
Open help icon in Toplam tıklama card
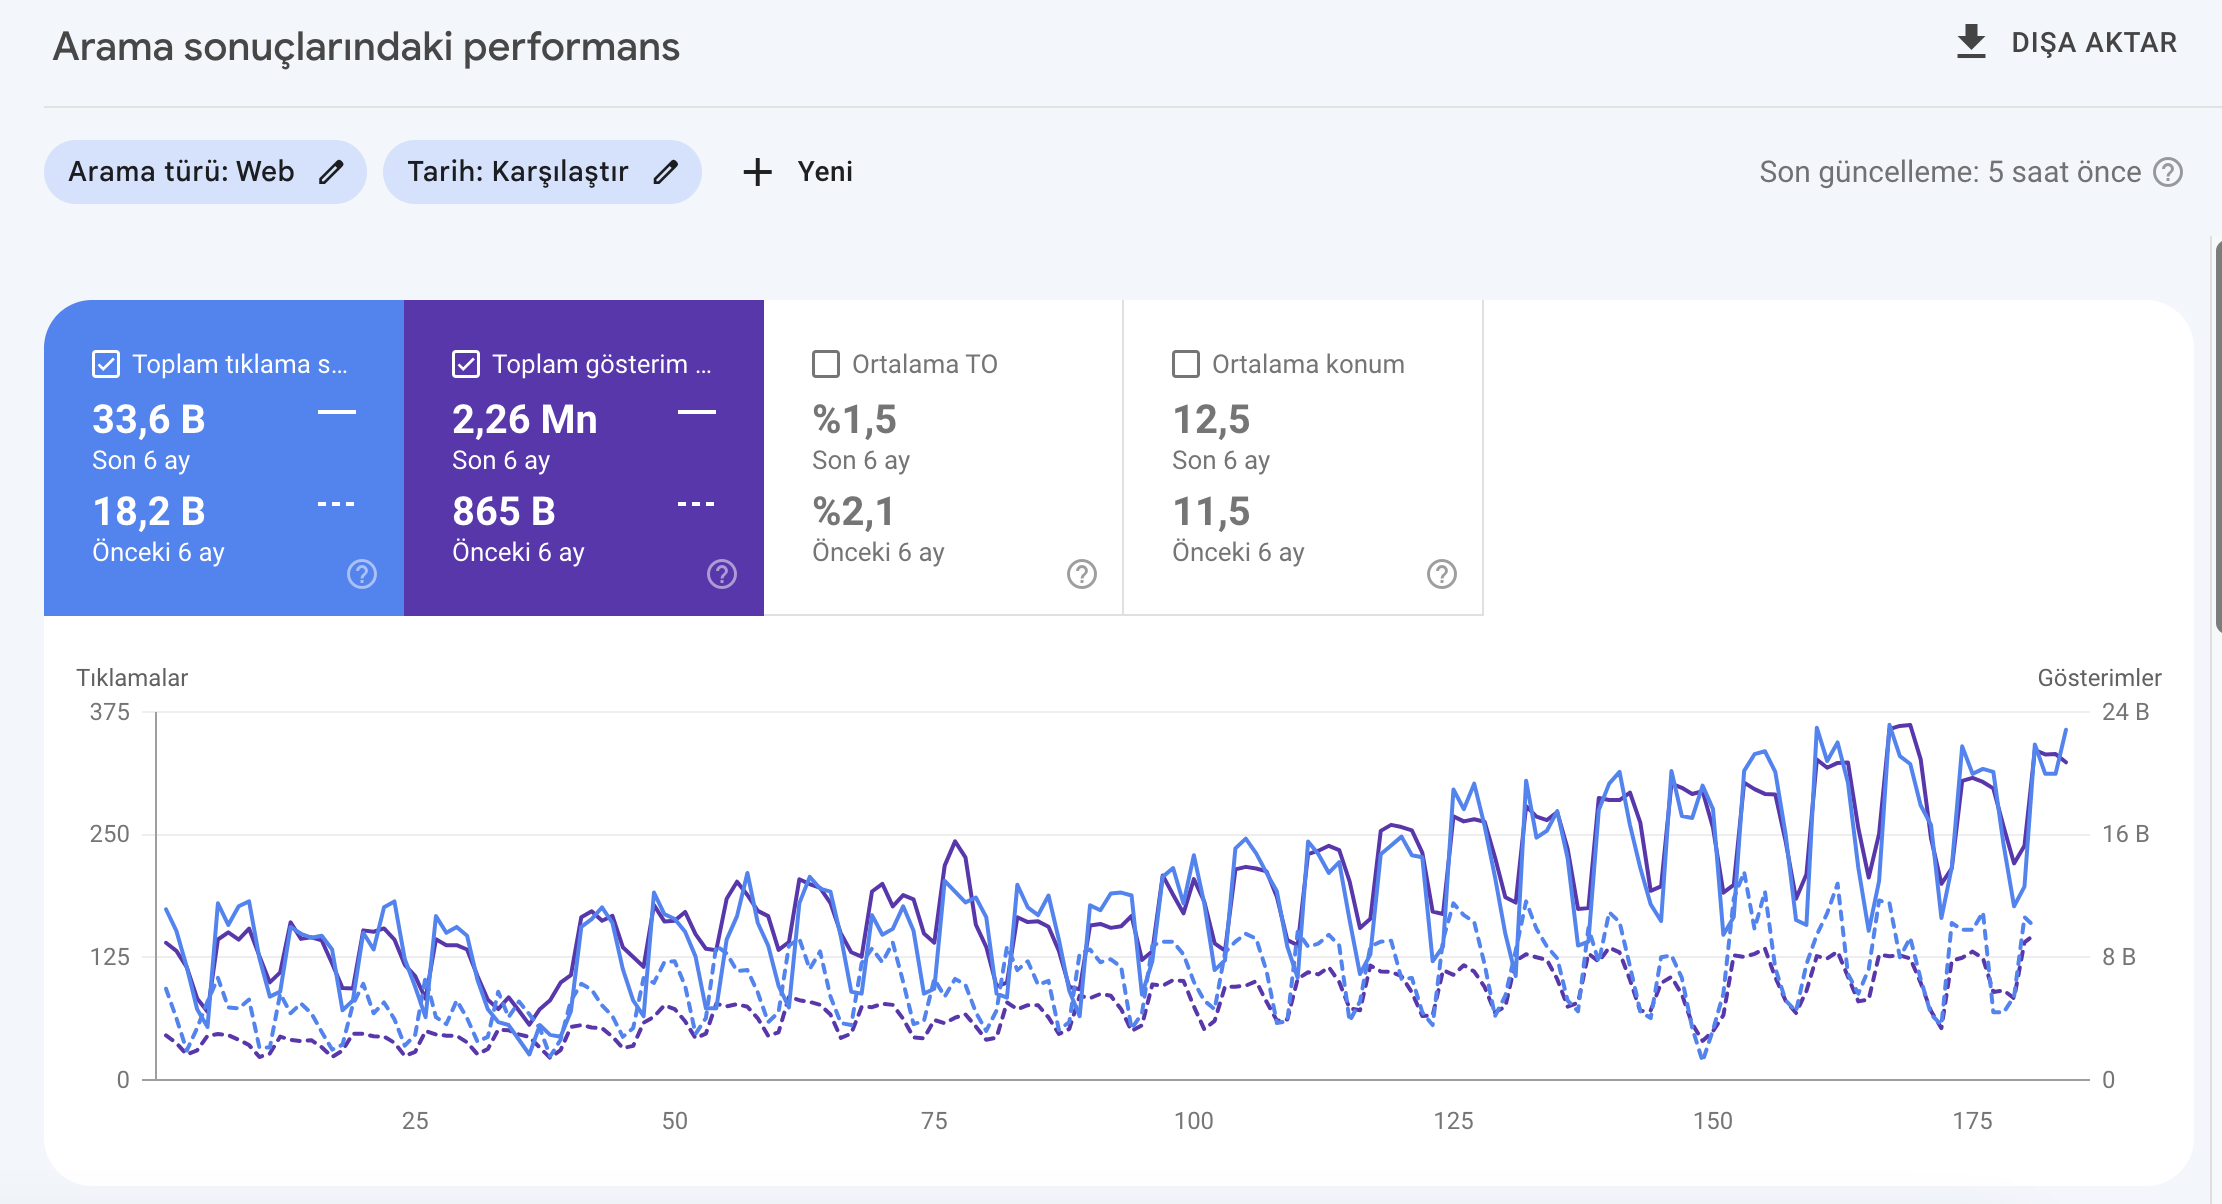tap(362, 574)
